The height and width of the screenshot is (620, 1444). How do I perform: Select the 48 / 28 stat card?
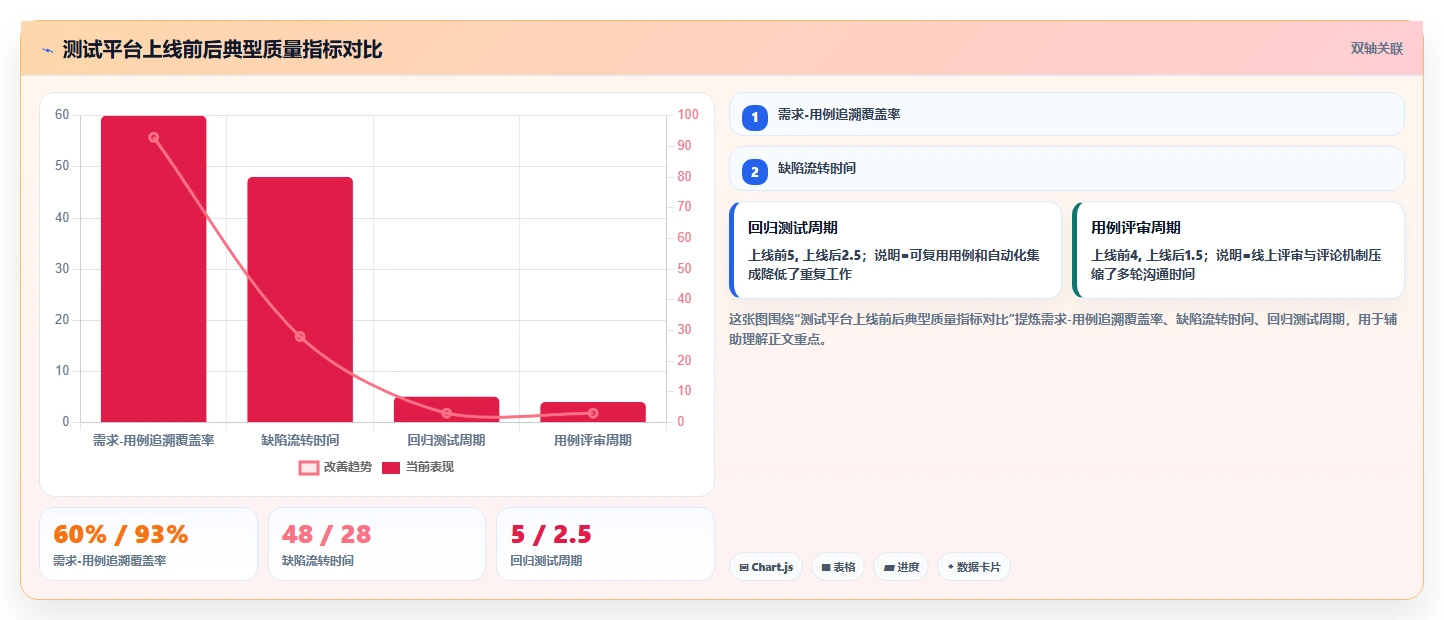click(377, 544)
